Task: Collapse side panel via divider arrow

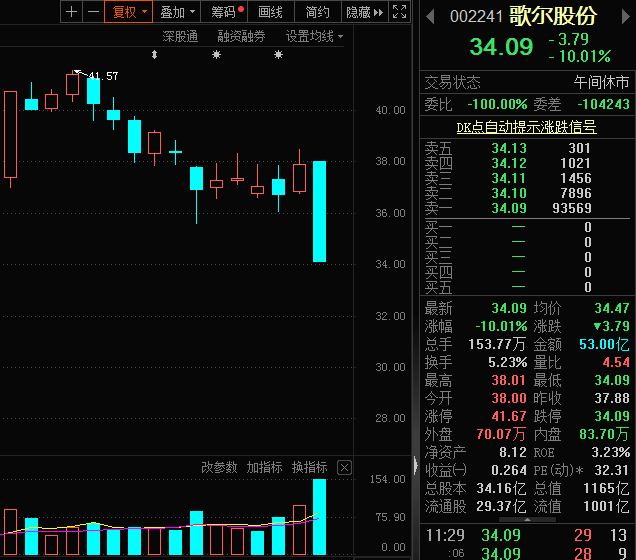Action: (x=416, y=465)
